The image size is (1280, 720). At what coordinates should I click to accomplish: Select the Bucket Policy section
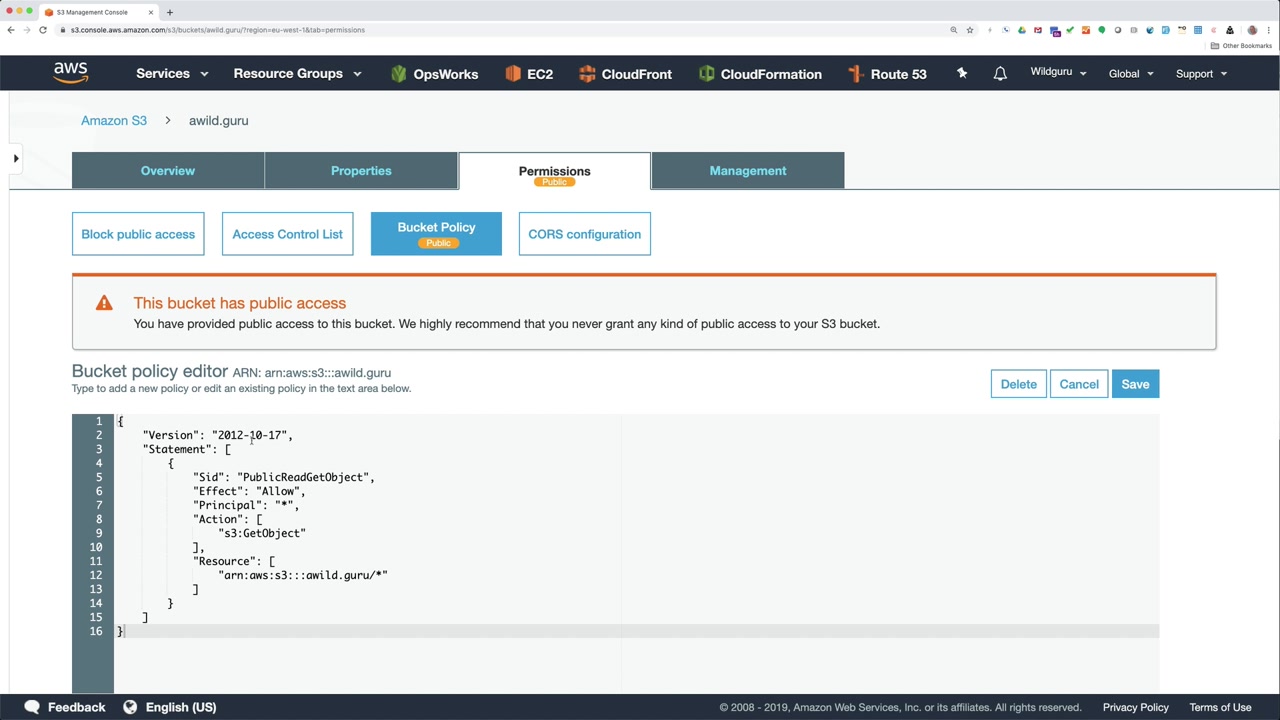(x=436, y=234)
